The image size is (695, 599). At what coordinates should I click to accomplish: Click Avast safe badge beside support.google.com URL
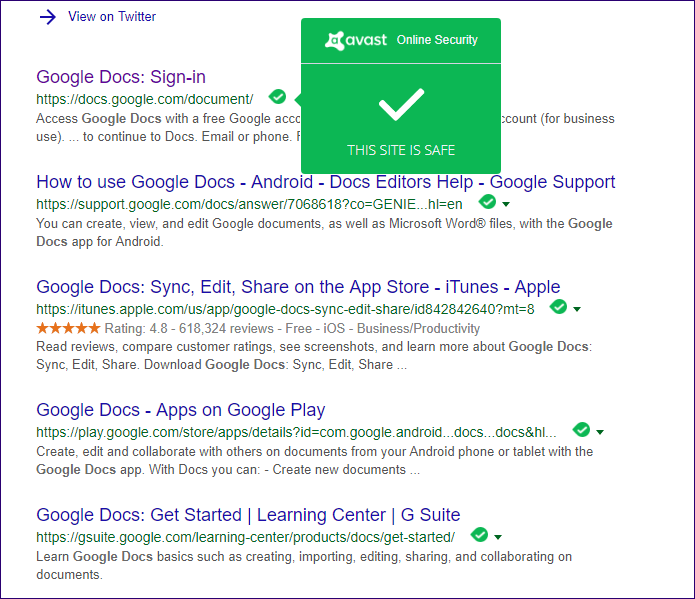click(x=488, y=202)
